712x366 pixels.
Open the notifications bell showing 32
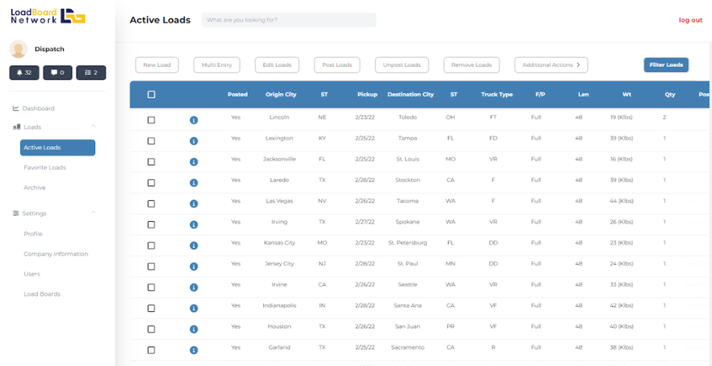24,73
